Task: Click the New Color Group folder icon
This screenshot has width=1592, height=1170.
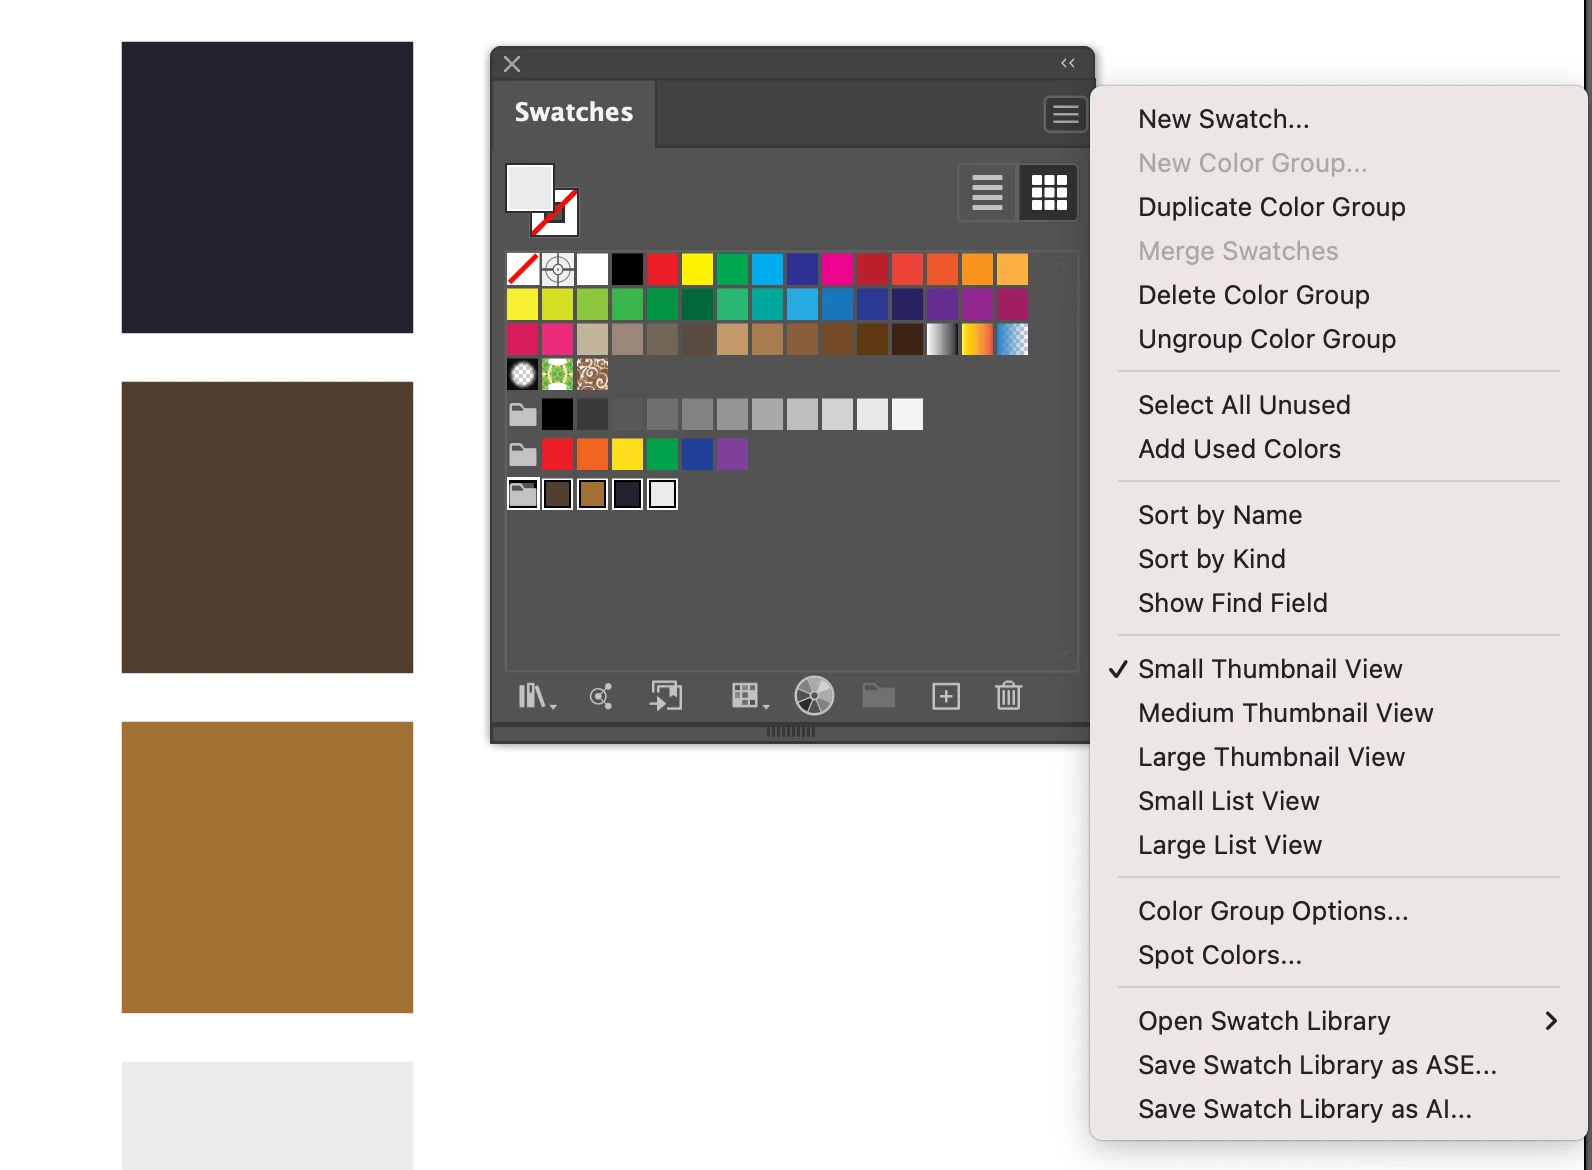Action: pos(879,696)
